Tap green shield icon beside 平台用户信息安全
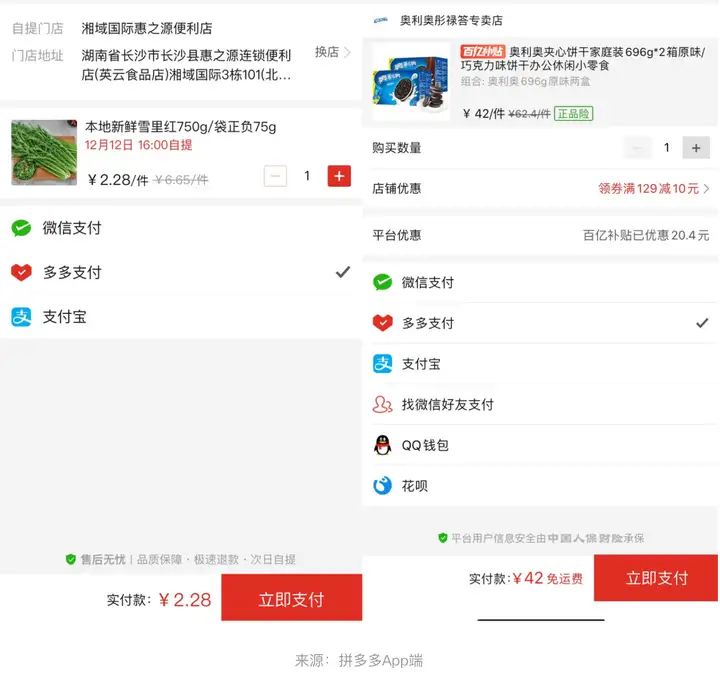Screen dimensions: 720x680 pos(443,538)
